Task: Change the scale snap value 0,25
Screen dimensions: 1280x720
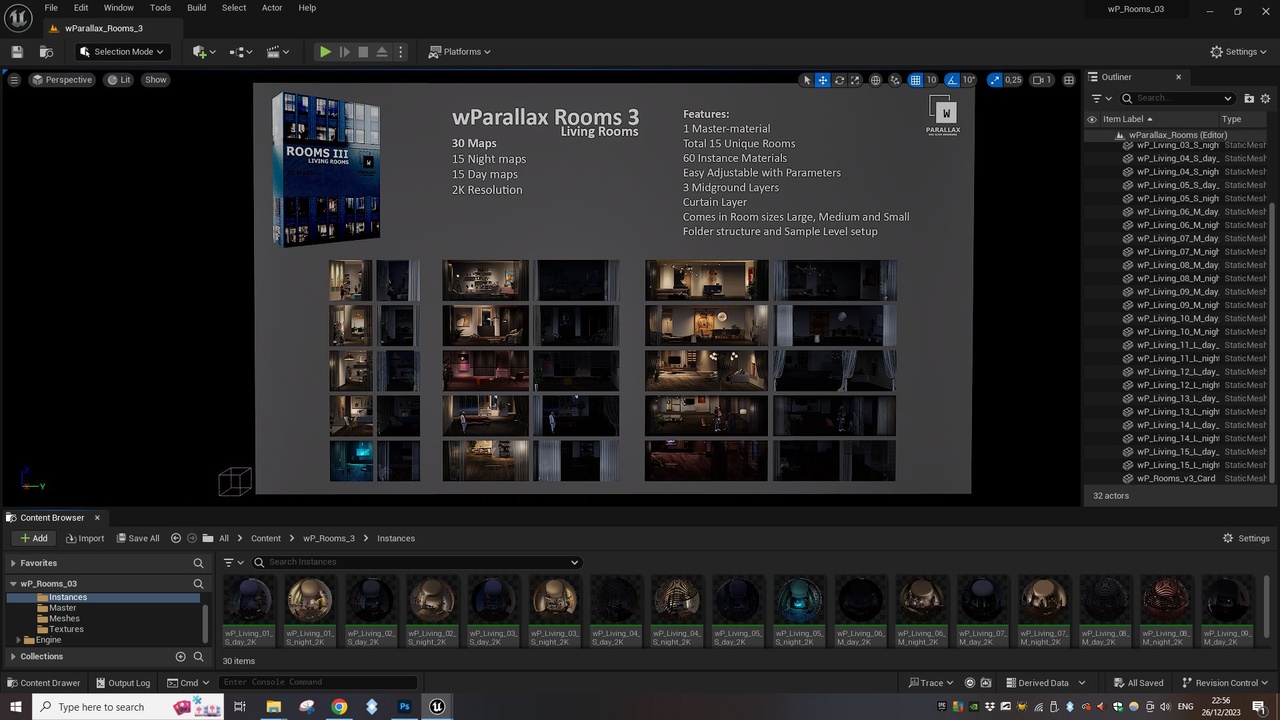Action: click(1013, 80)
